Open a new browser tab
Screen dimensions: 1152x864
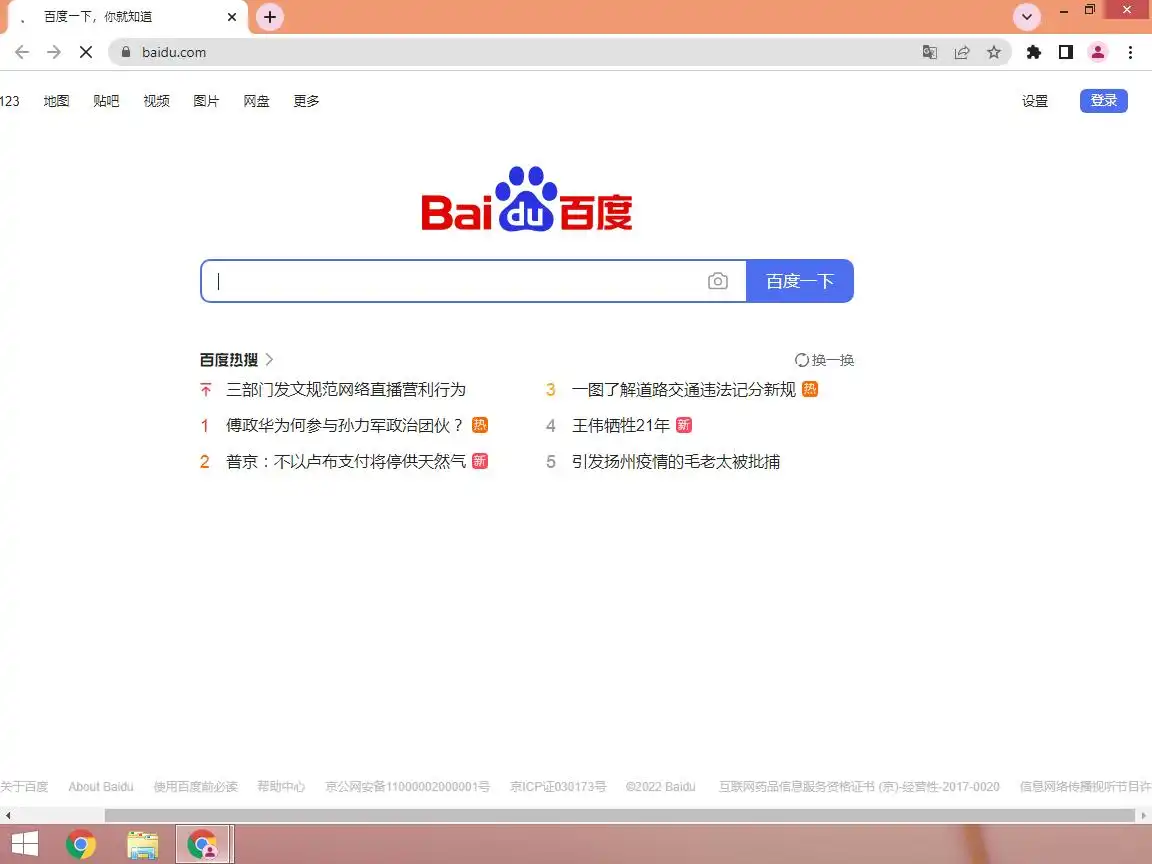click(x=270, y=17)
